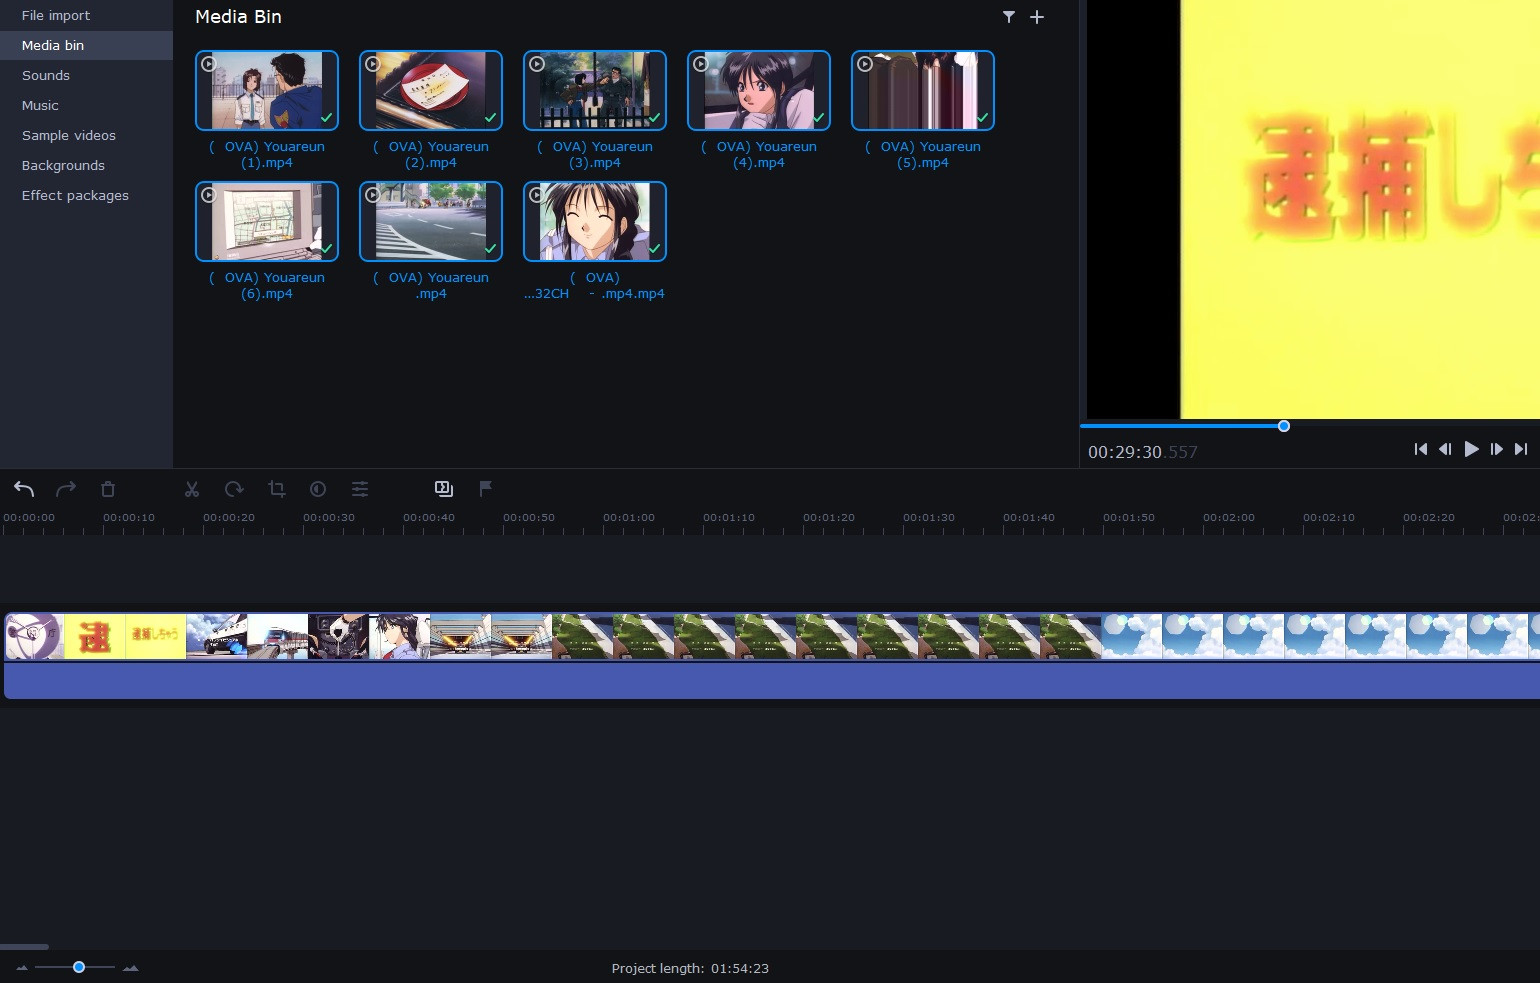Click the preview timecode 00:29:30.557
Viewport: 1540px width, 983px height.
pyautogui.click(x=1142, y=452)
